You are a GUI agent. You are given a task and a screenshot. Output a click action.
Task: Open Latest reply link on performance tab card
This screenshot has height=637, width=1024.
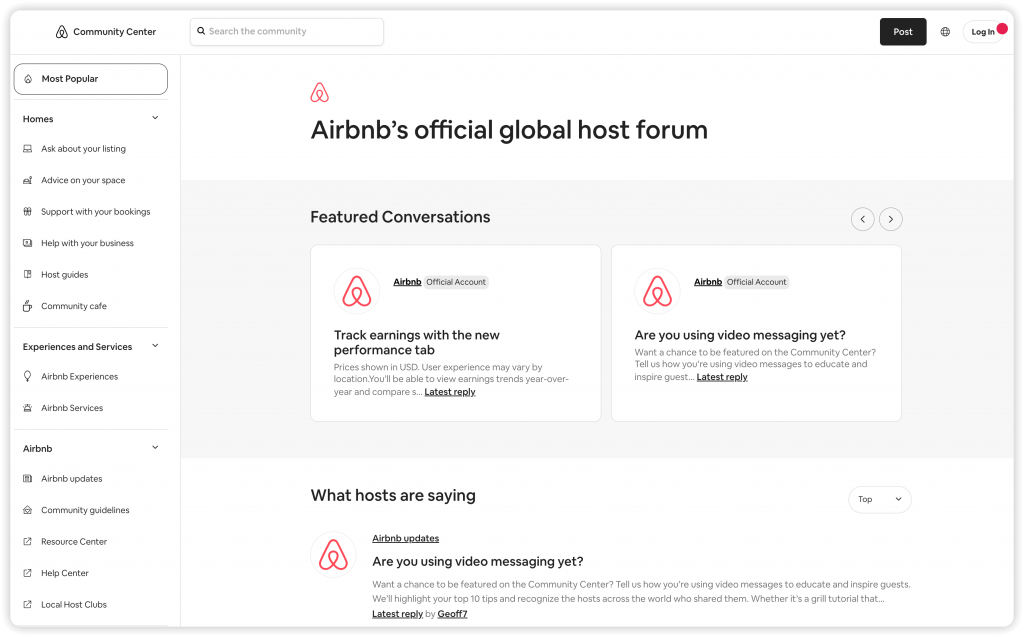pos(450,392)
